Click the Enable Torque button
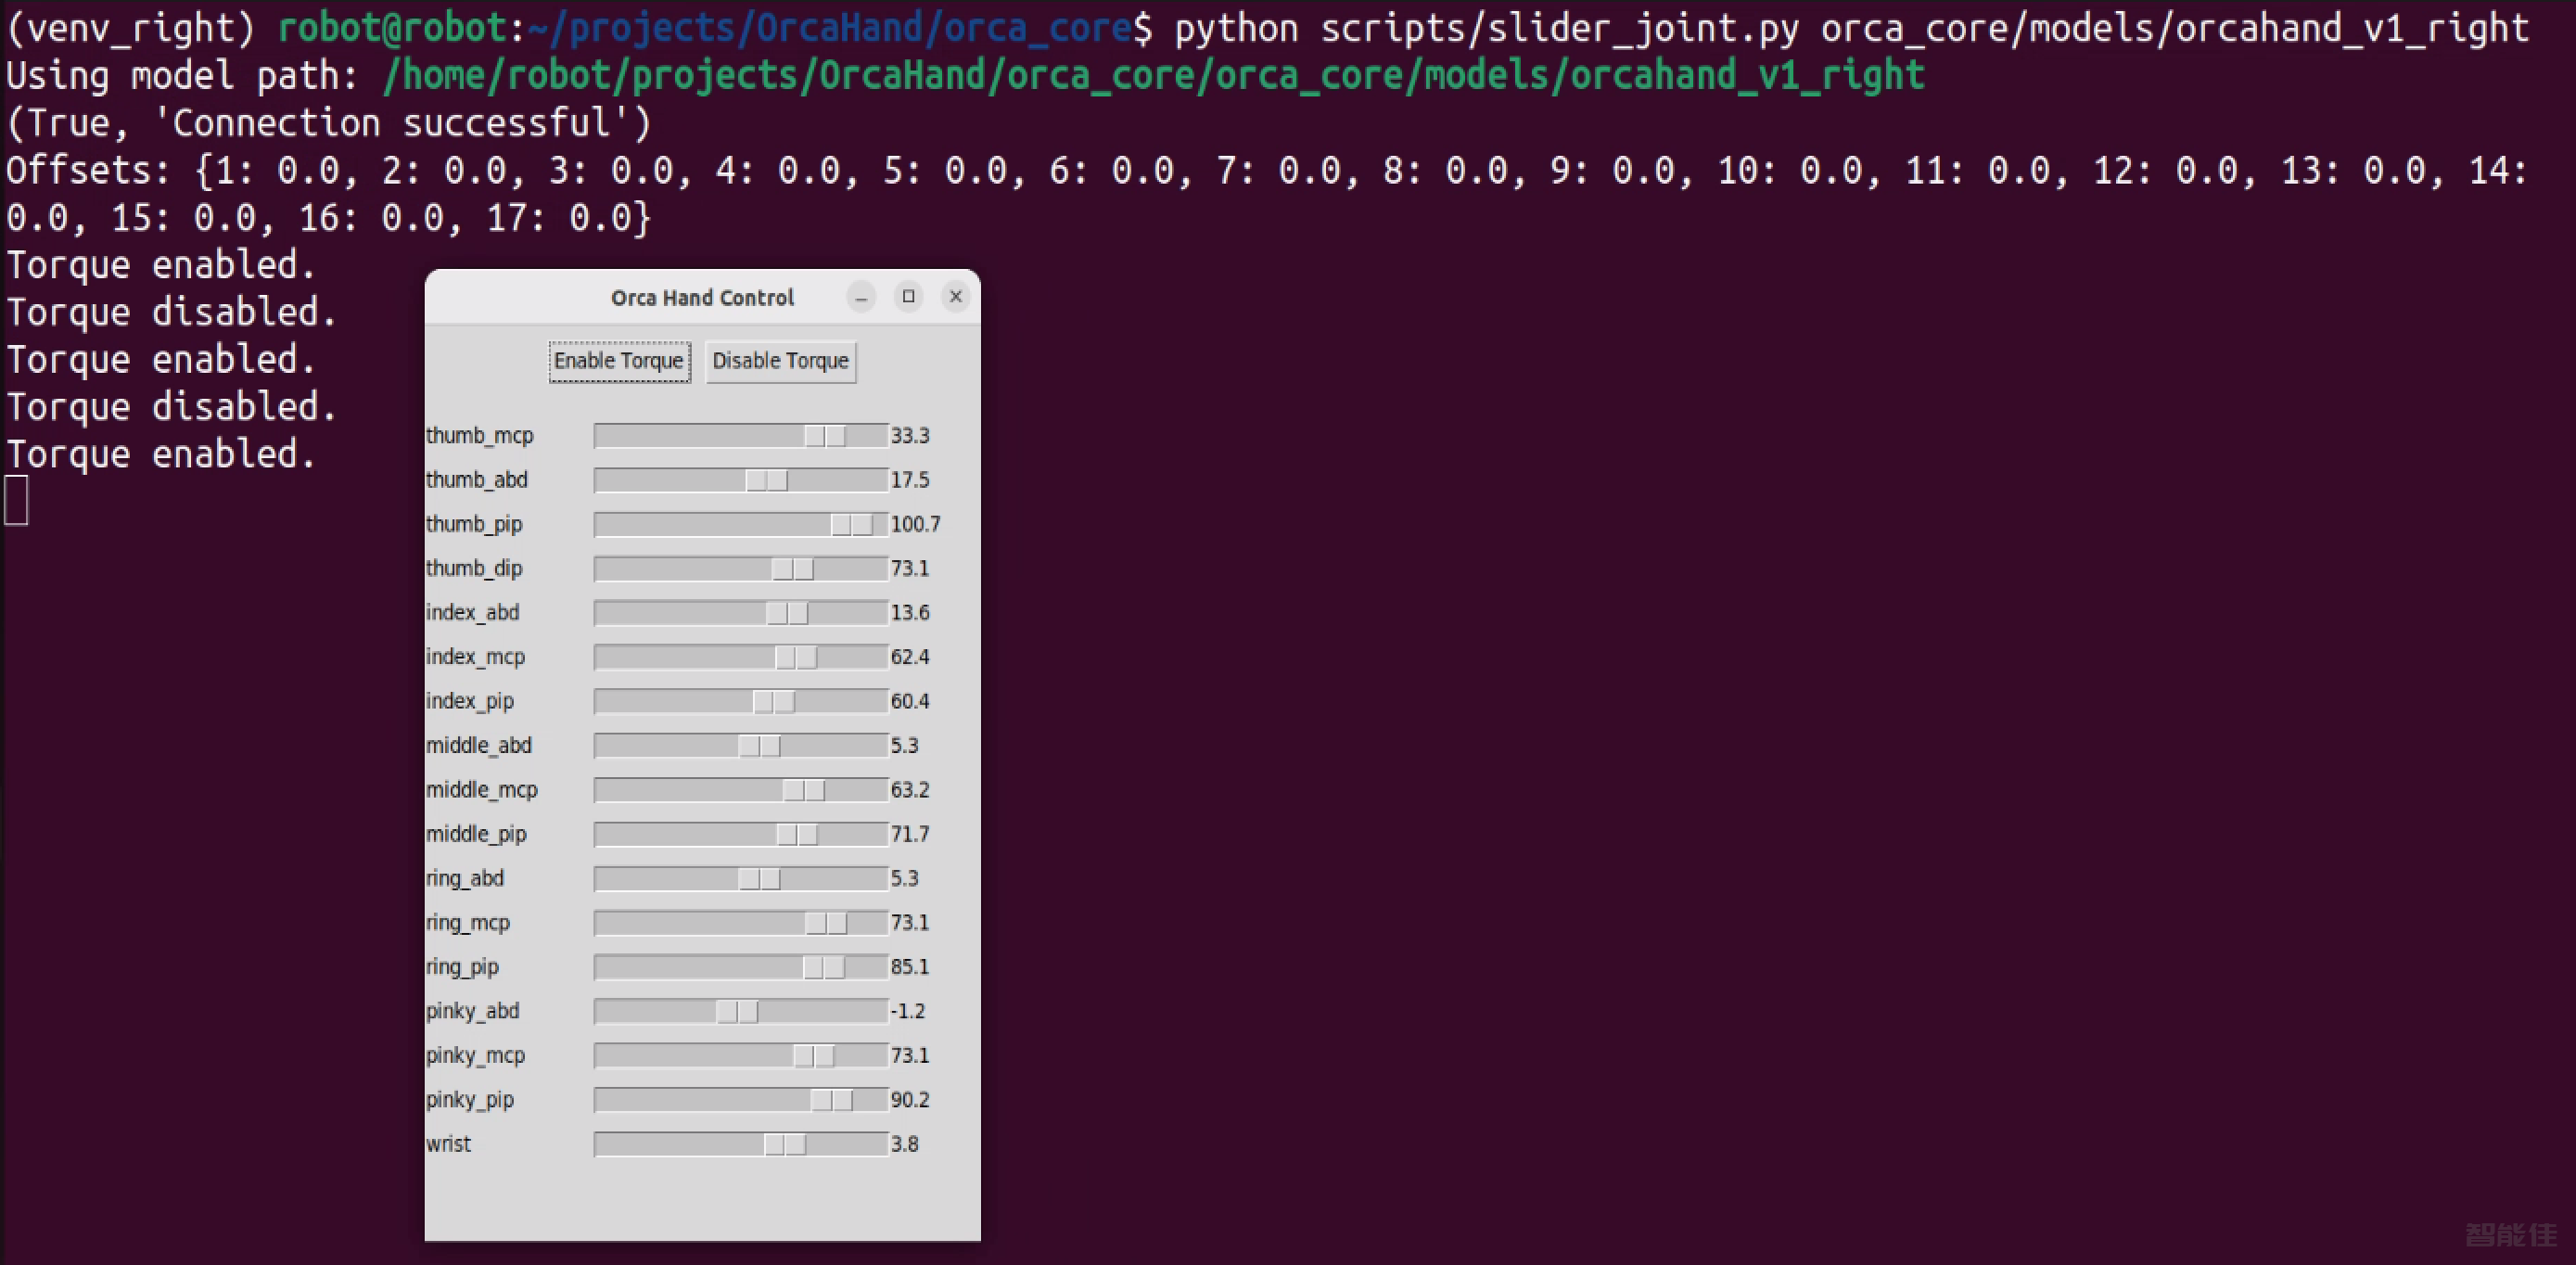 (x=619, y=361)
